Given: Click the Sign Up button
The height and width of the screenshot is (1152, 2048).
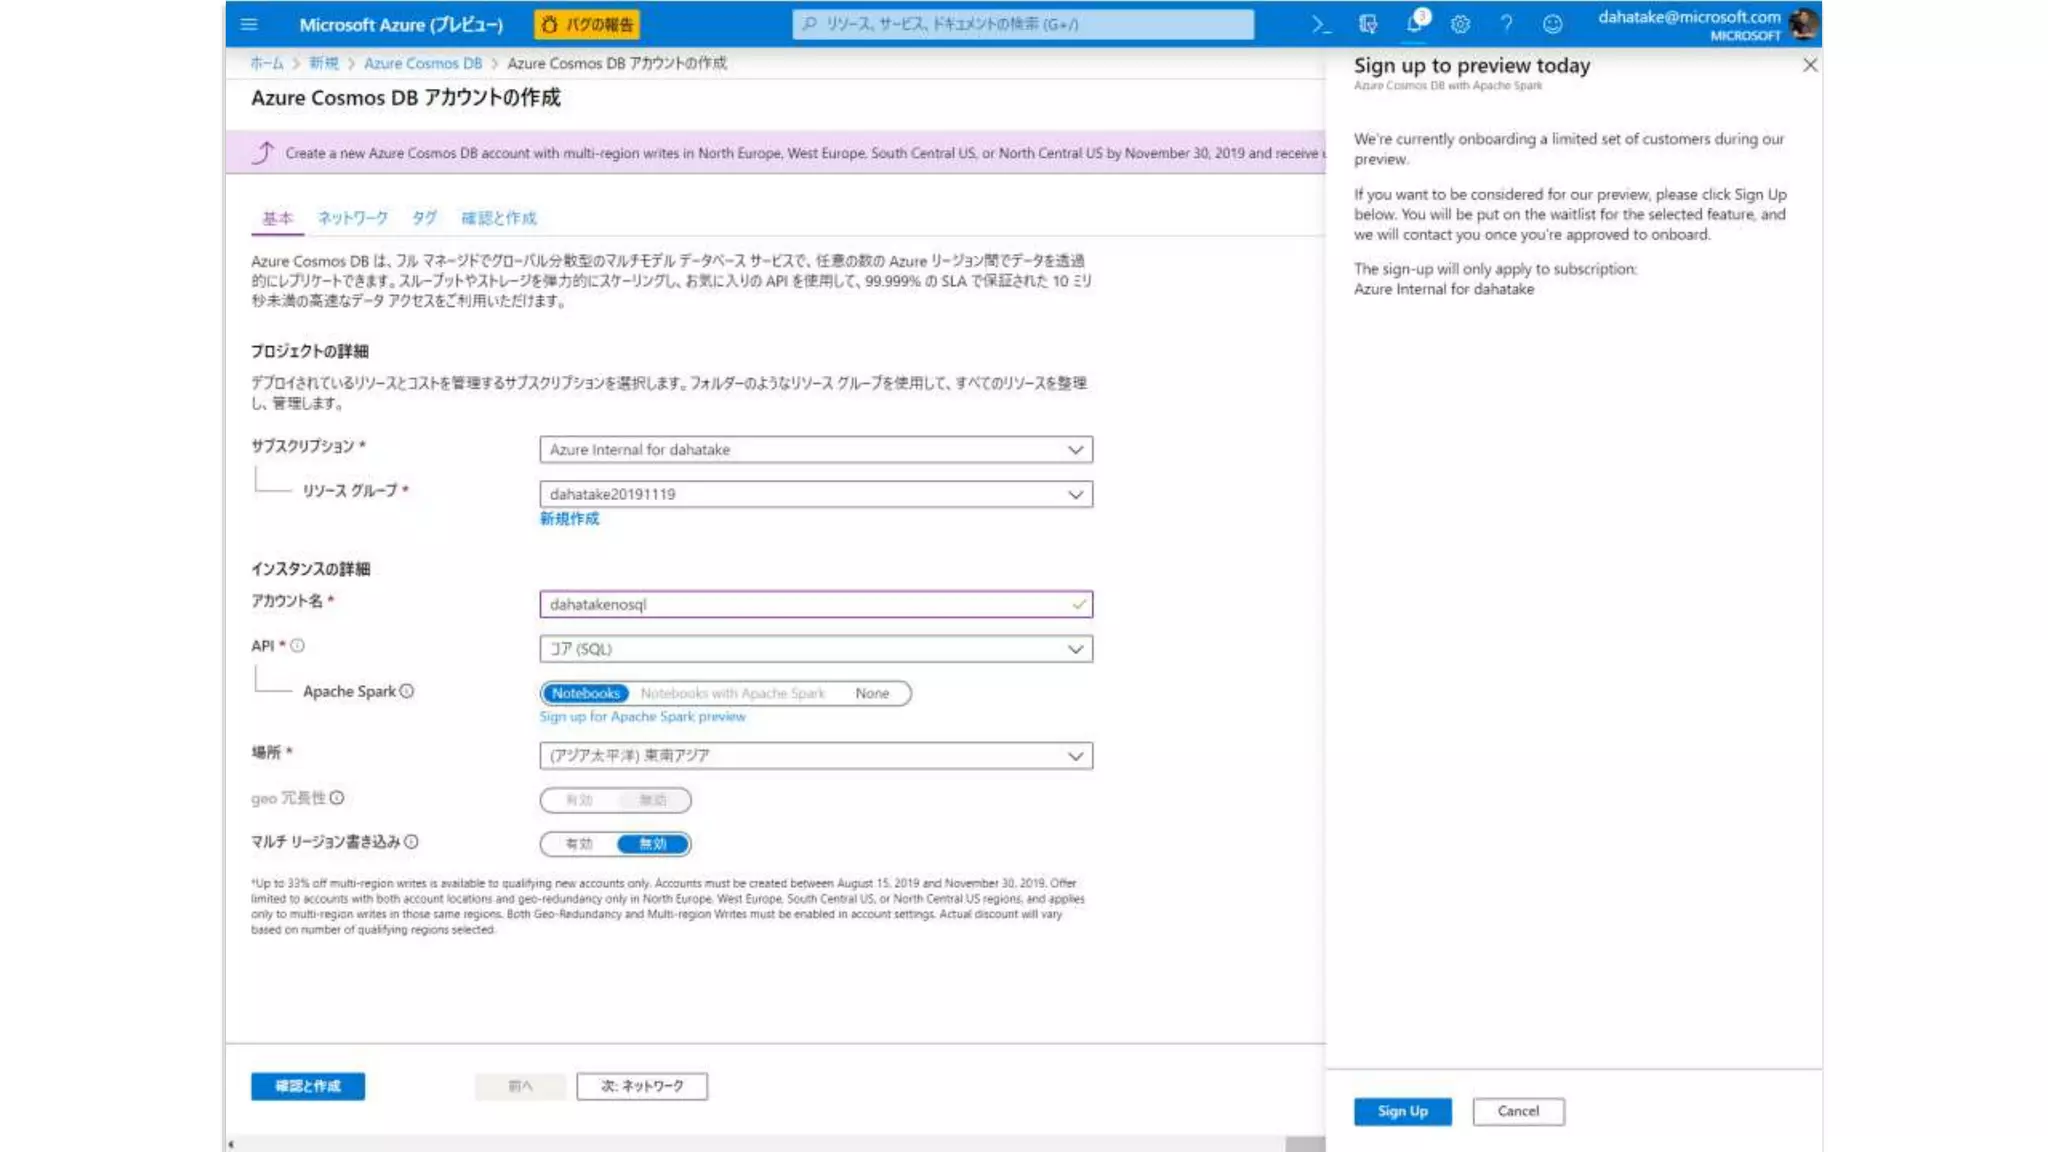Looking at the screenshot, I should 1403,1111.
